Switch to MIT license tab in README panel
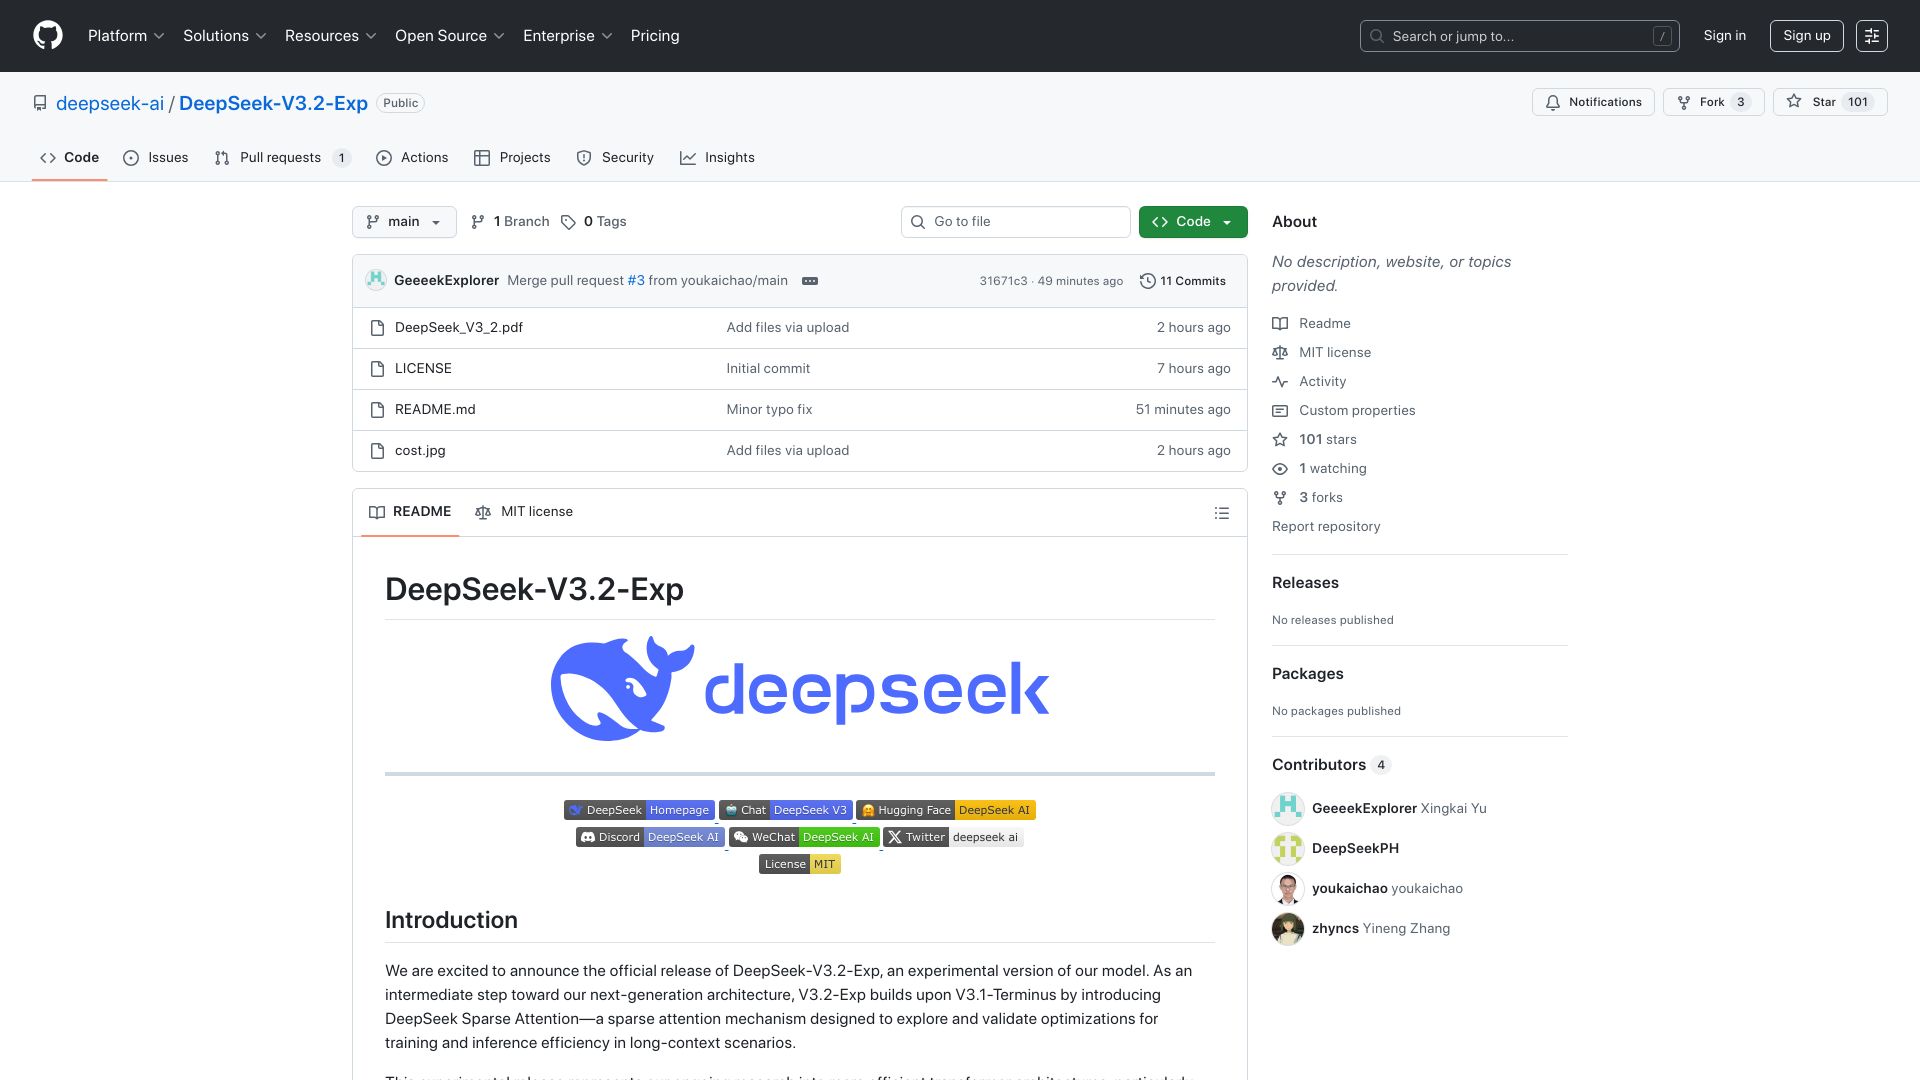Screen dimensions: 1920x1080 point(524,512)
